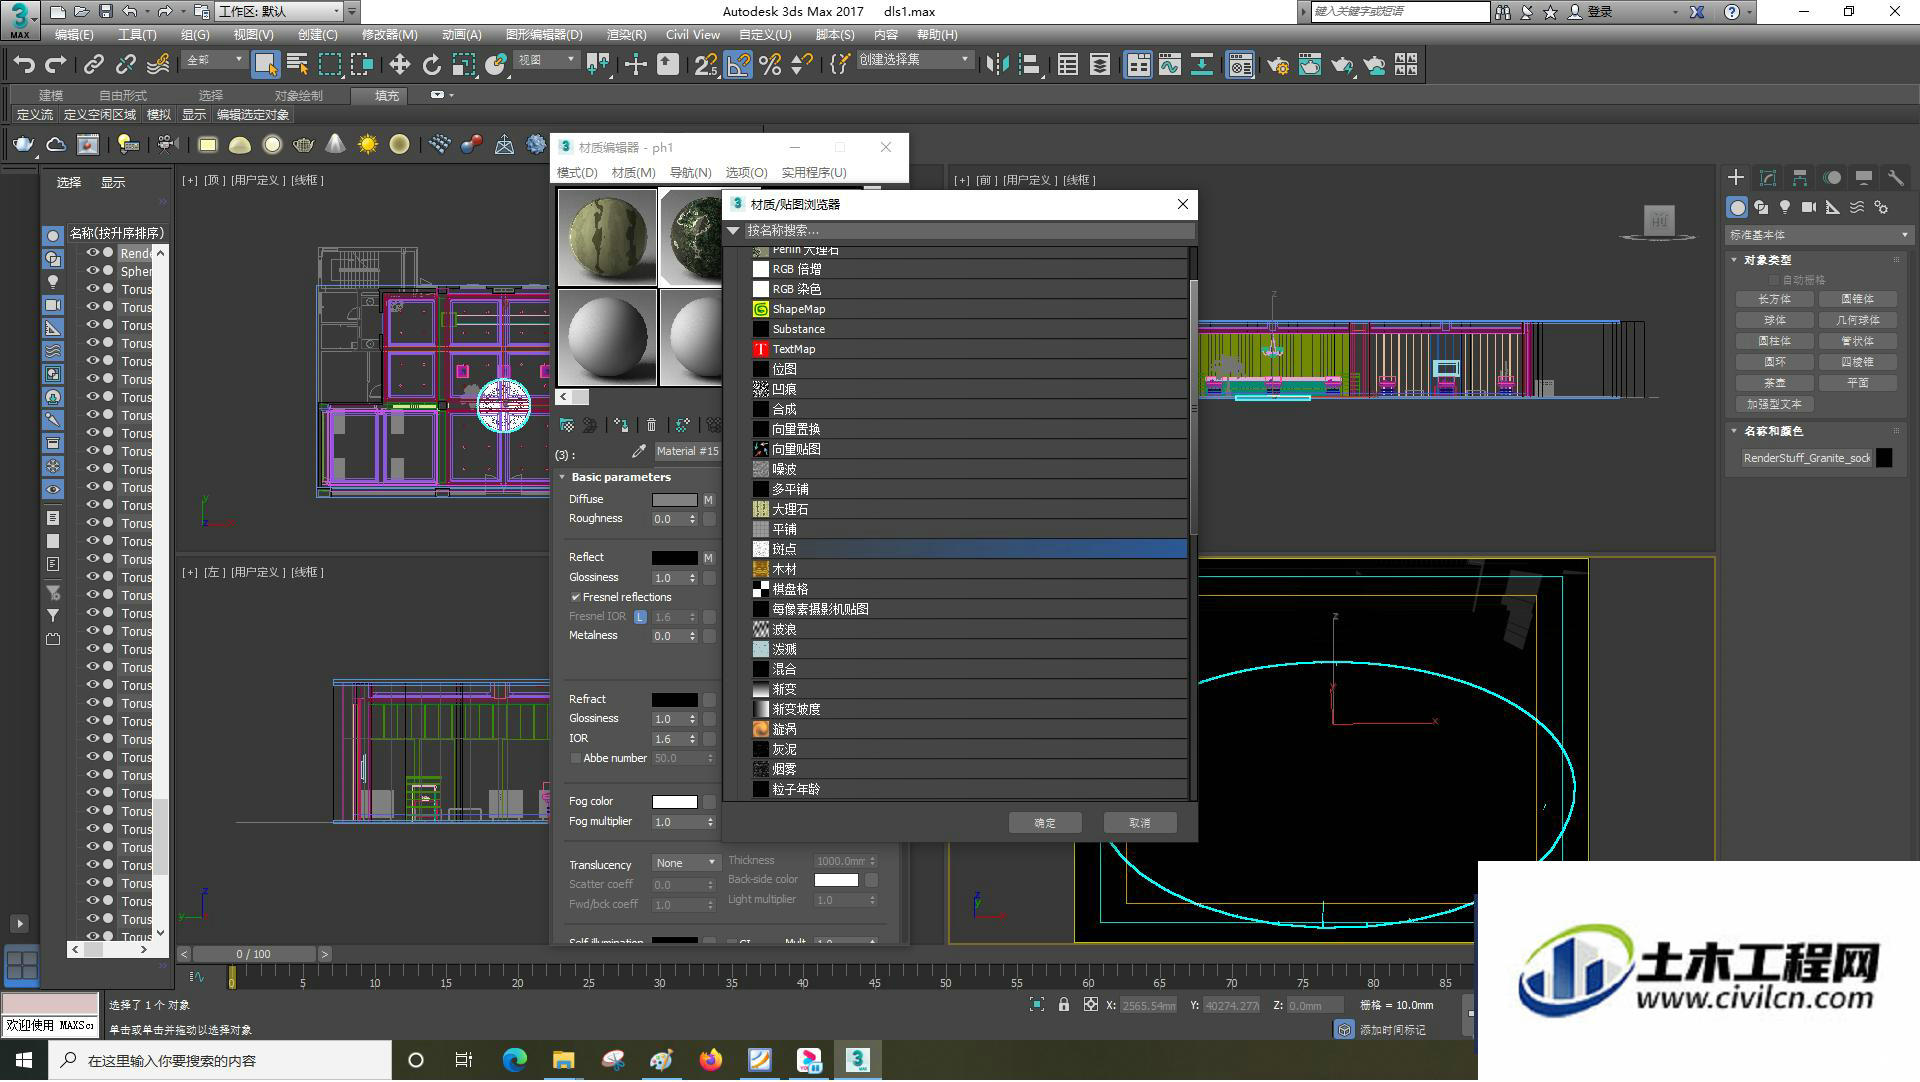Open Diffuse color swatch
1920x1082 pixels.
coord(675,500)
